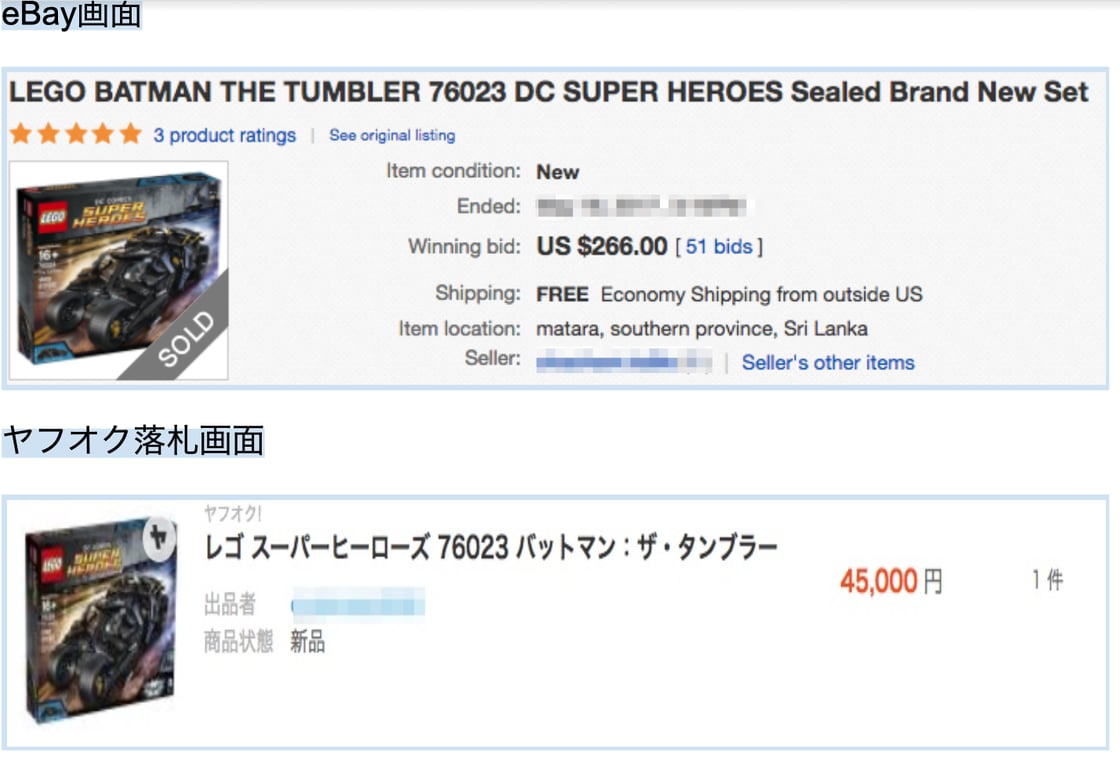
Task: Click the "1件" count text
Action: [1047, 580]
